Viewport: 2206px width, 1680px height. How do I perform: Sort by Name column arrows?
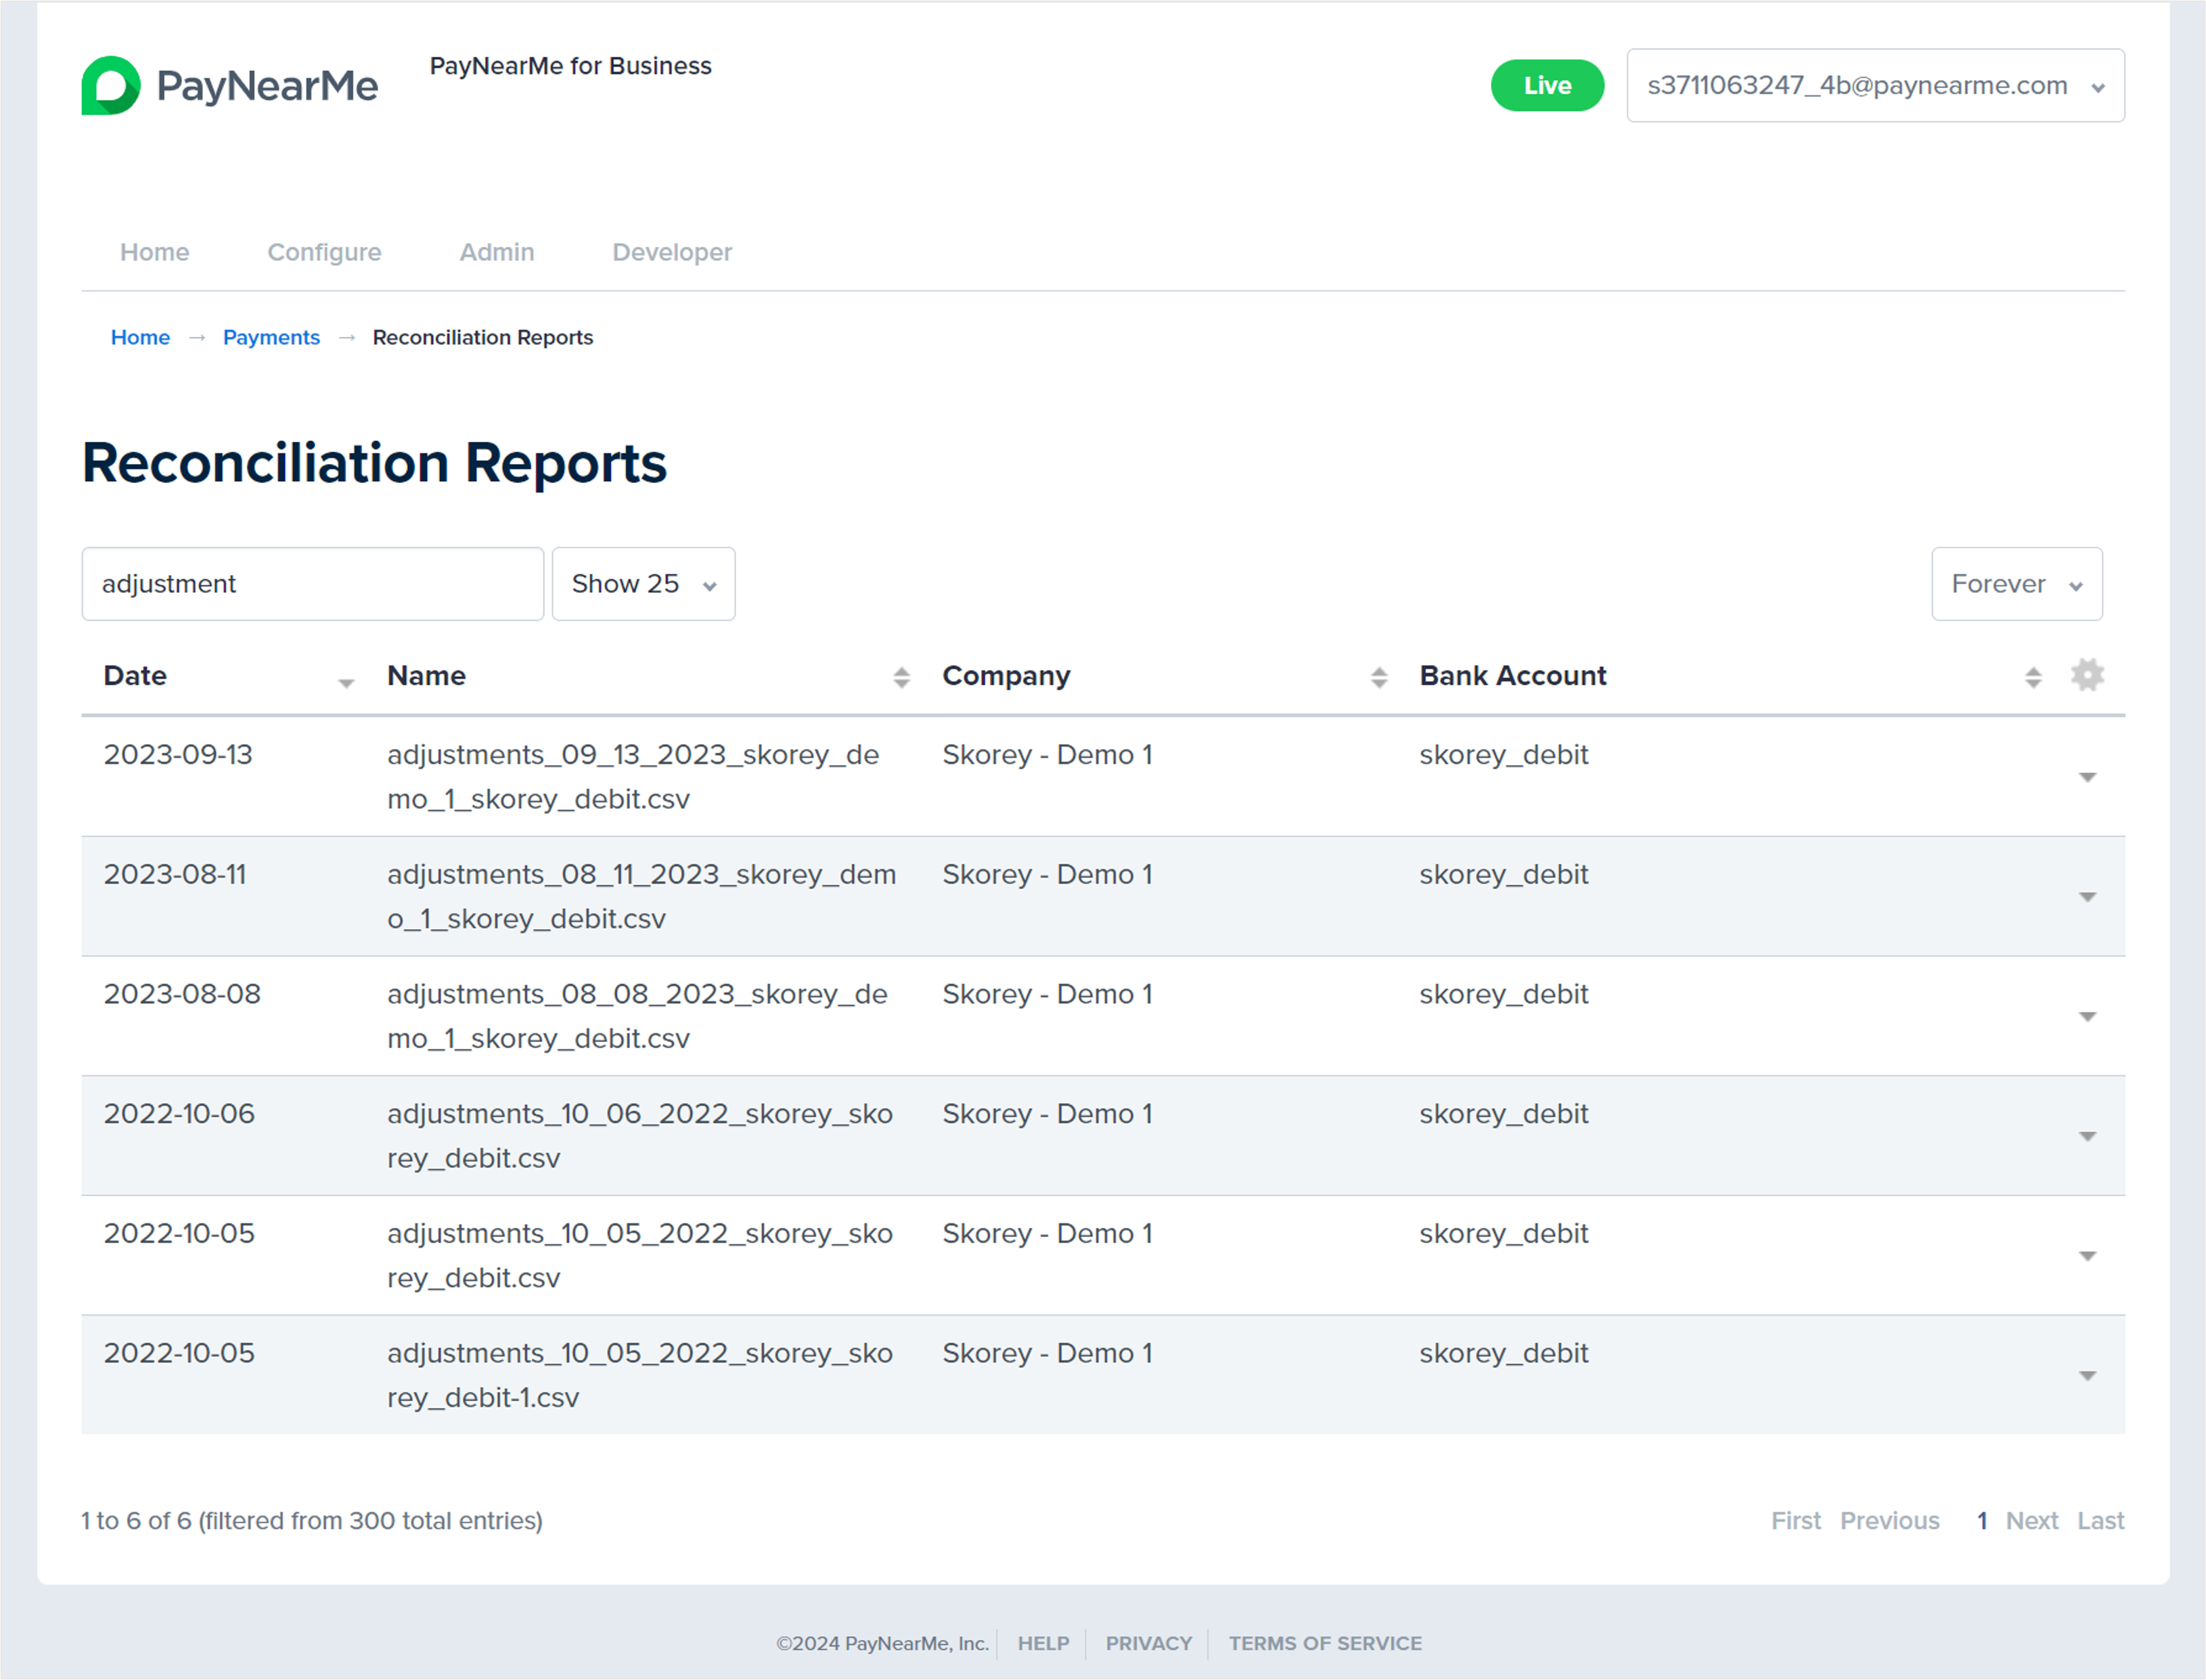point(901,677)
